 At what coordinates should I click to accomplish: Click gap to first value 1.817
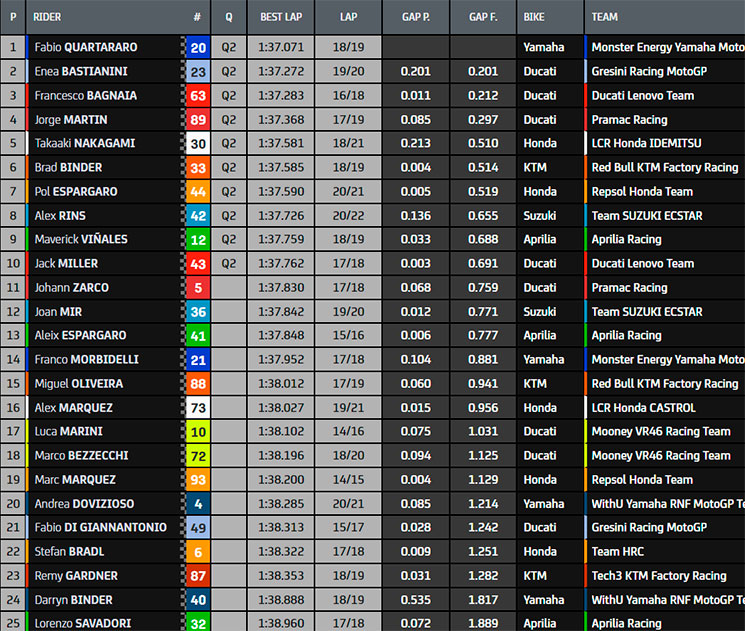tap(483, 600)
